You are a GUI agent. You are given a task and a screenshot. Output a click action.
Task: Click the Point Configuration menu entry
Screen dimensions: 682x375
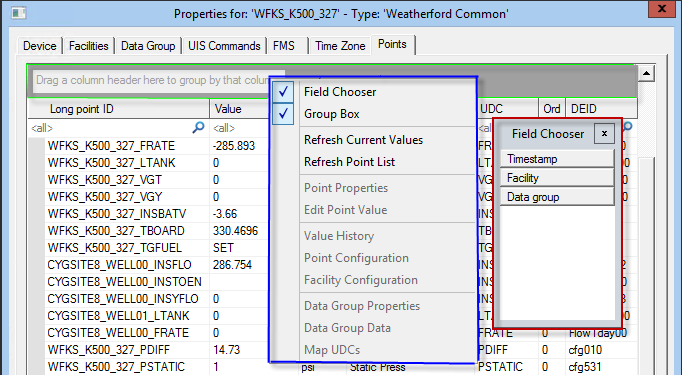(x=356, y=258)
